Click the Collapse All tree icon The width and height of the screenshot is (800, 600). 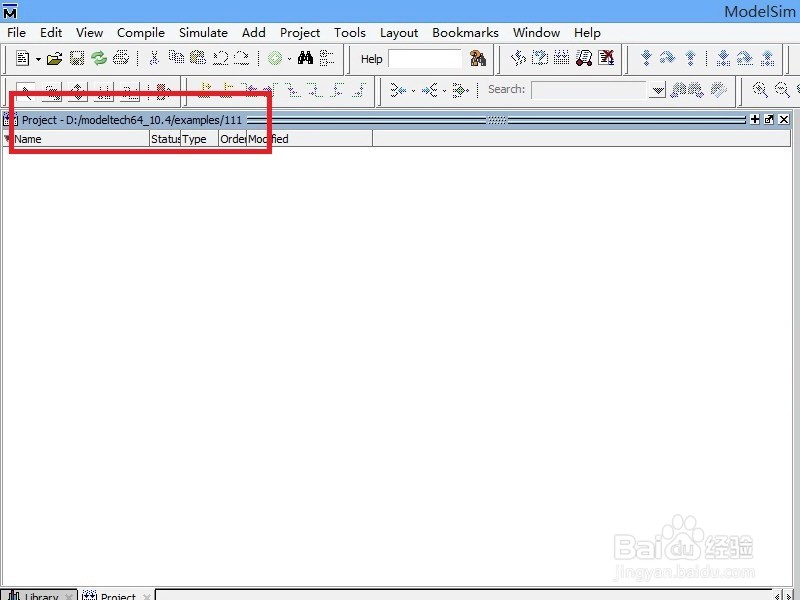click(327, 58)
